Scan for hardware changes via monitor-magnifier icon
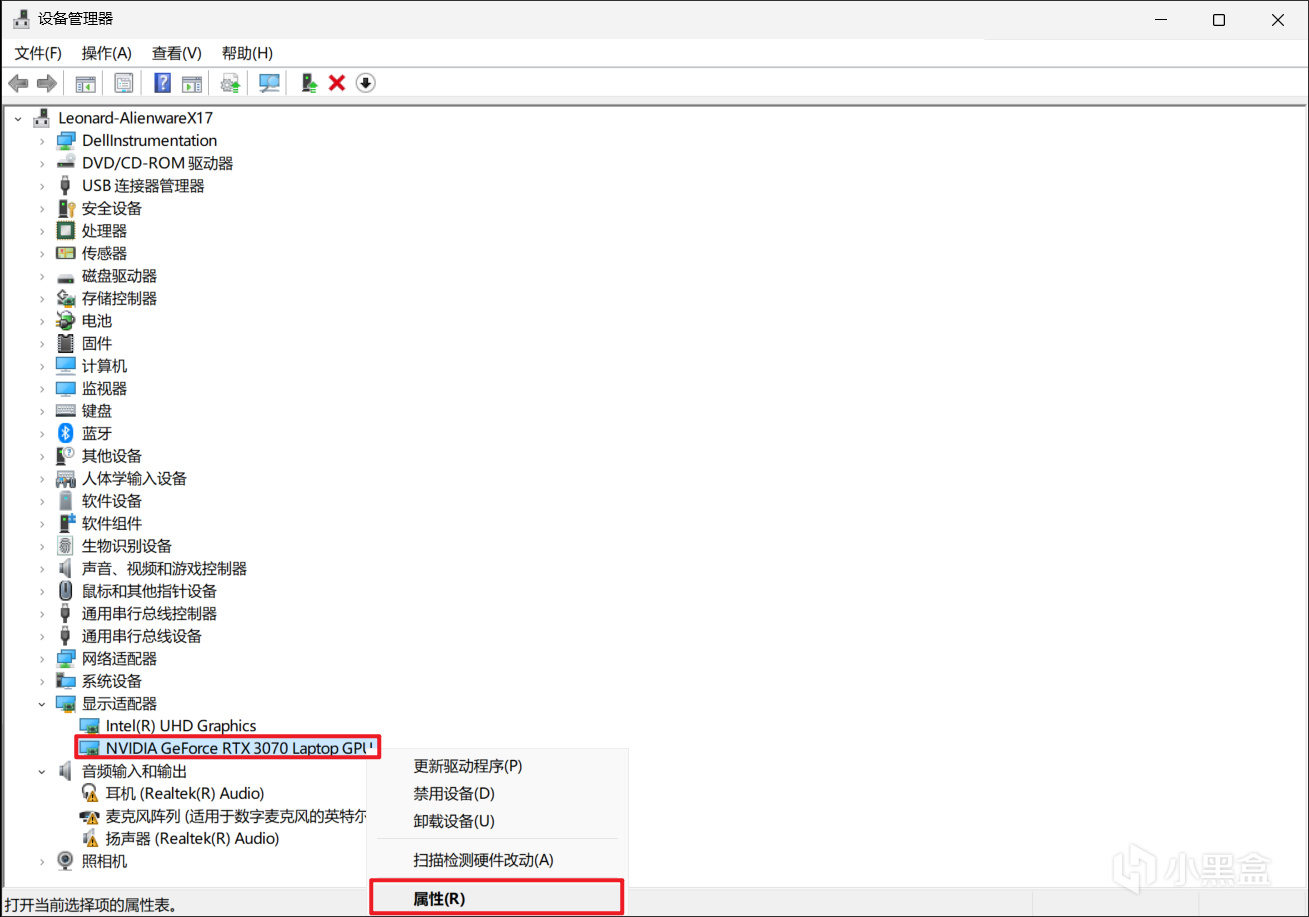 269,83
